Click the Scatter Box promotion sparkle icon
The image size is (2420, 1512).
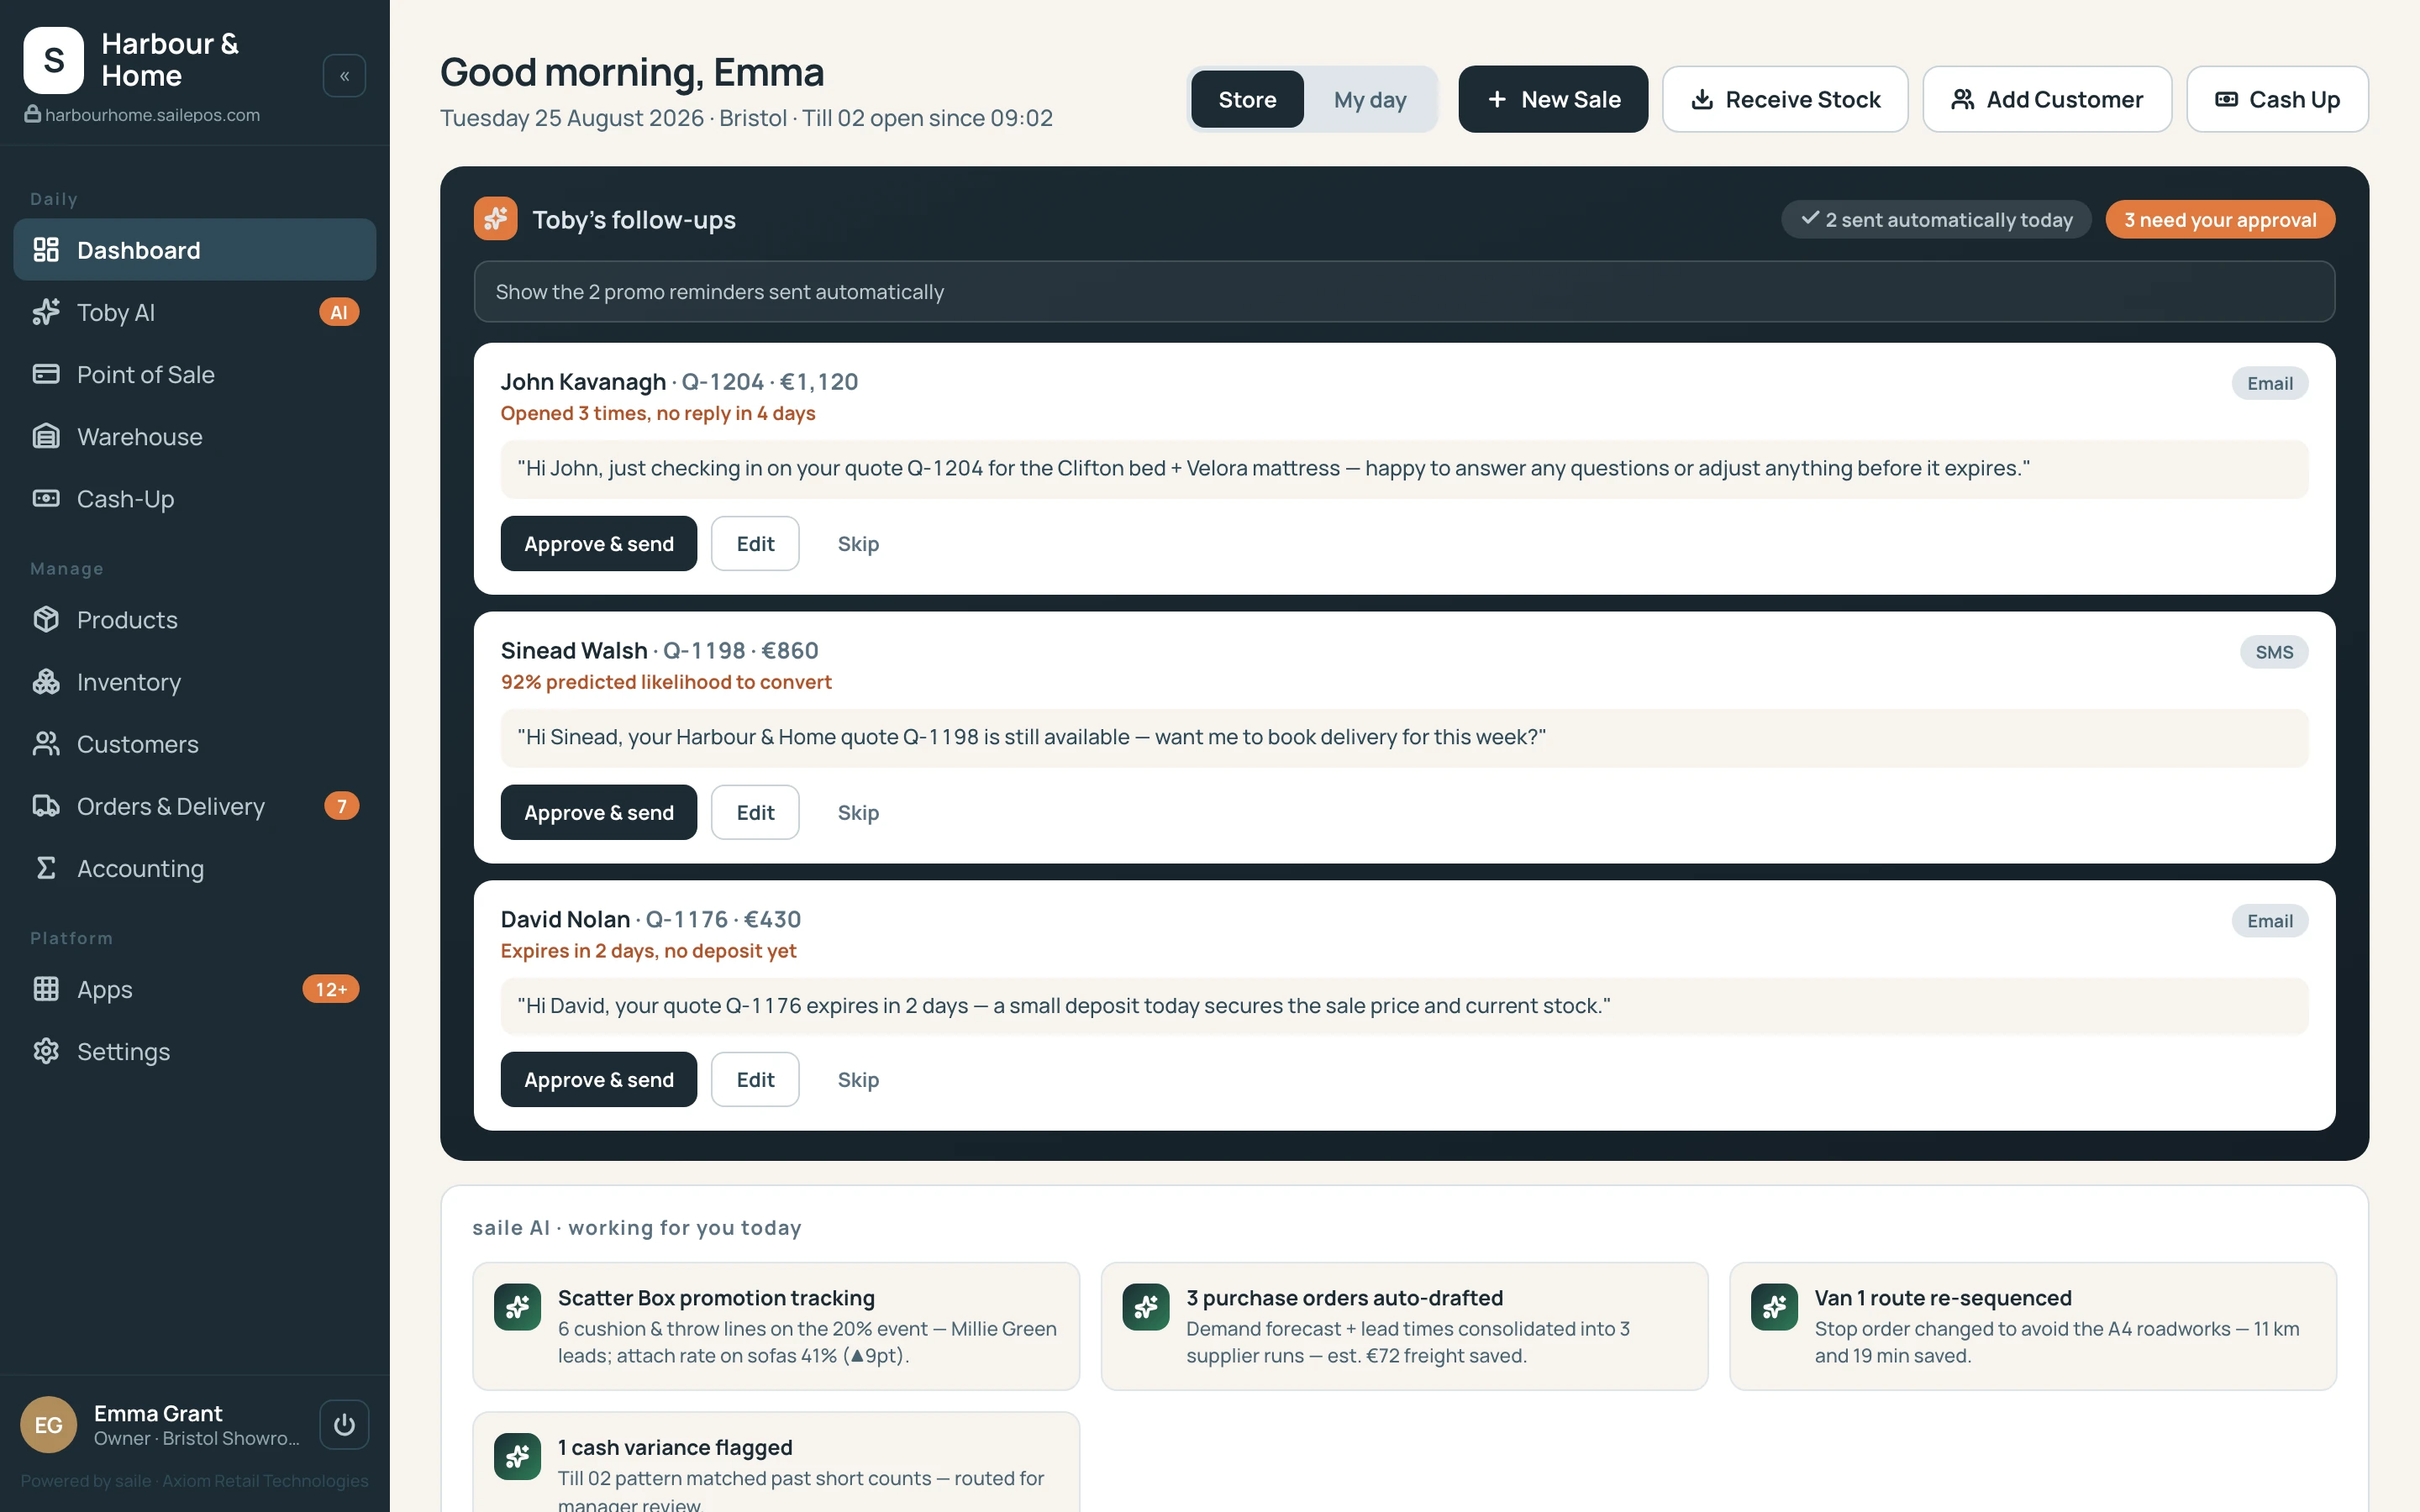pyautogui.click(x=517, y=1307)
